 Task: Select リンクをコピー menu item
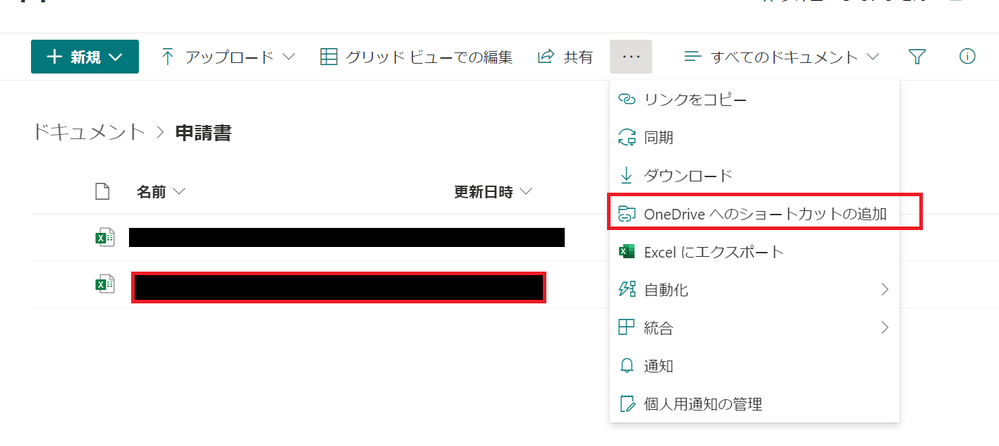coord(754,99)
